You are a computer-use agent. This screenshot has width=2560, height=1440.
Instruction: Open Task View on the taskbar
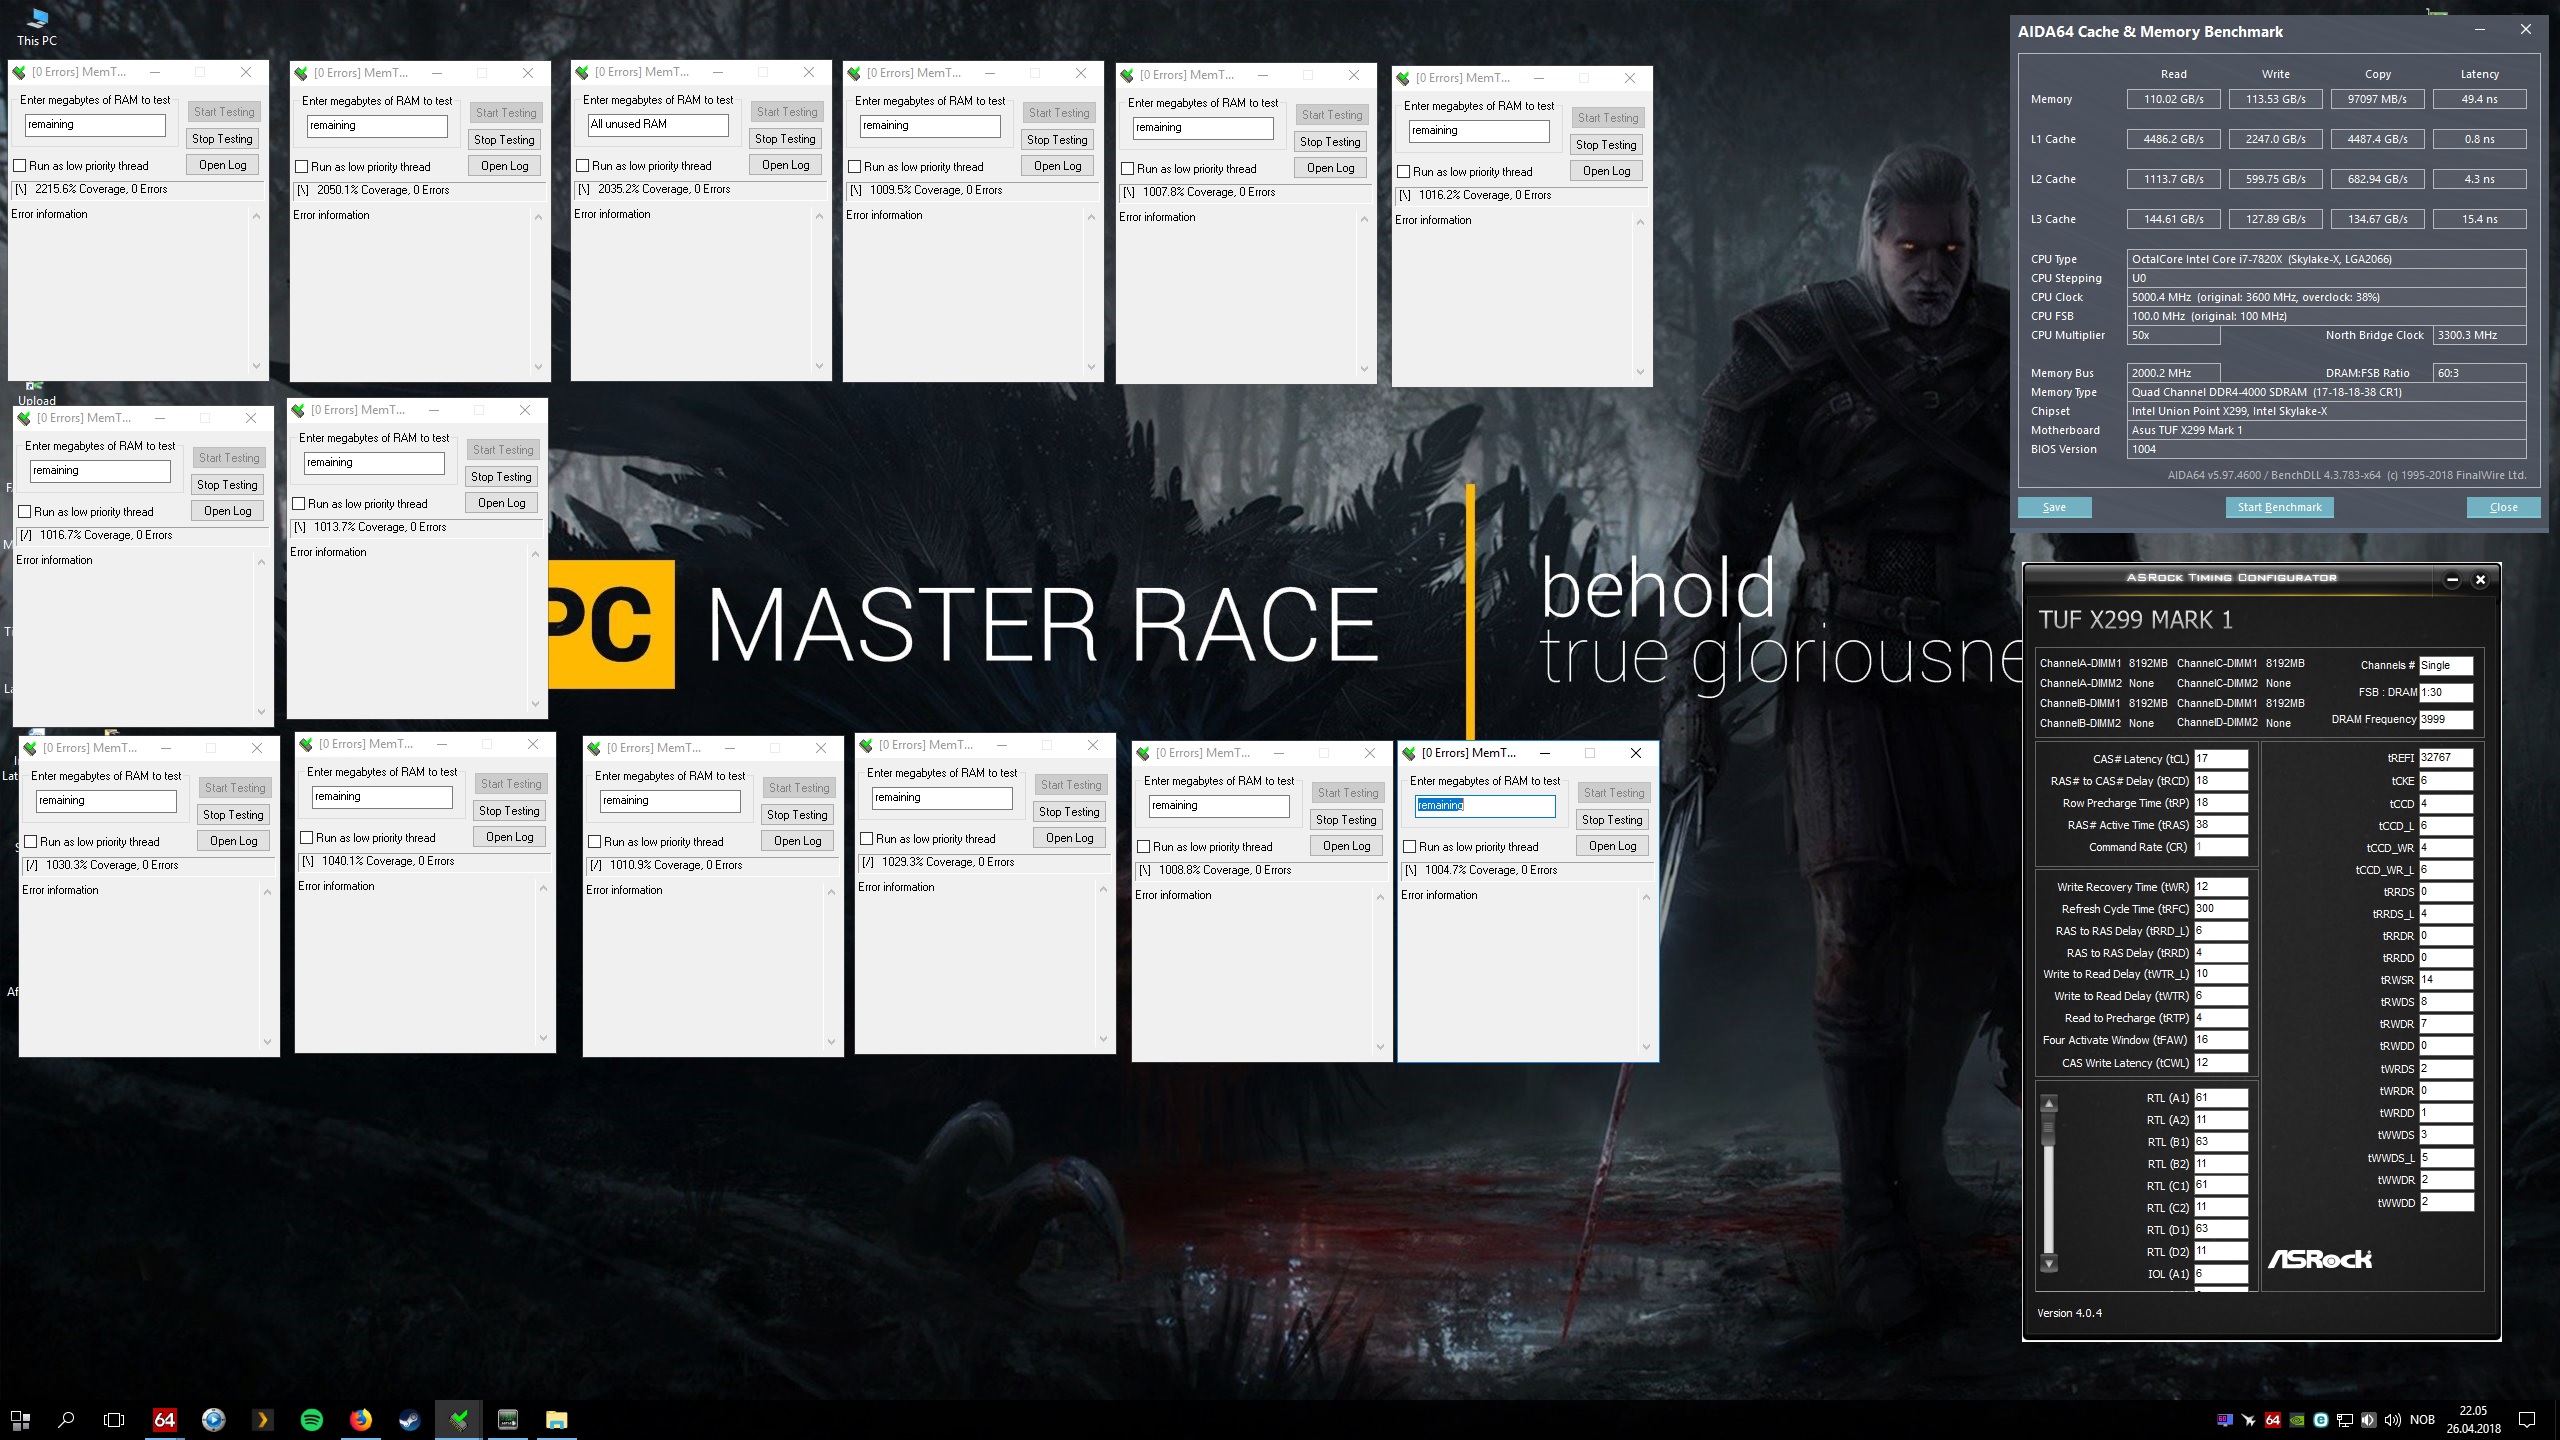(x=115, y=1419)
